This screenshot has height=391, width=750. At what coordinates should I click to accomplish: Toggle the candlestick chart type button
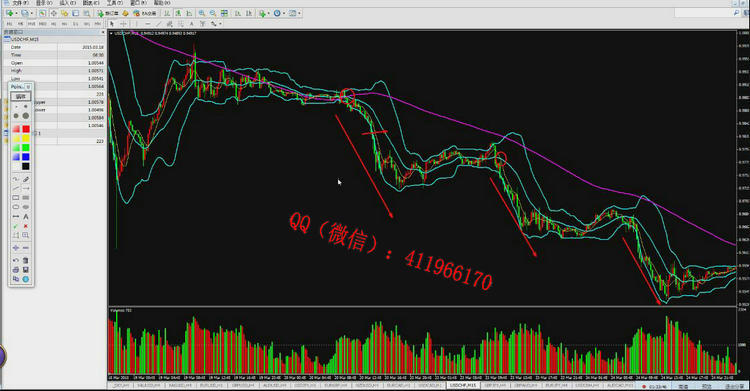coord(178,13)
